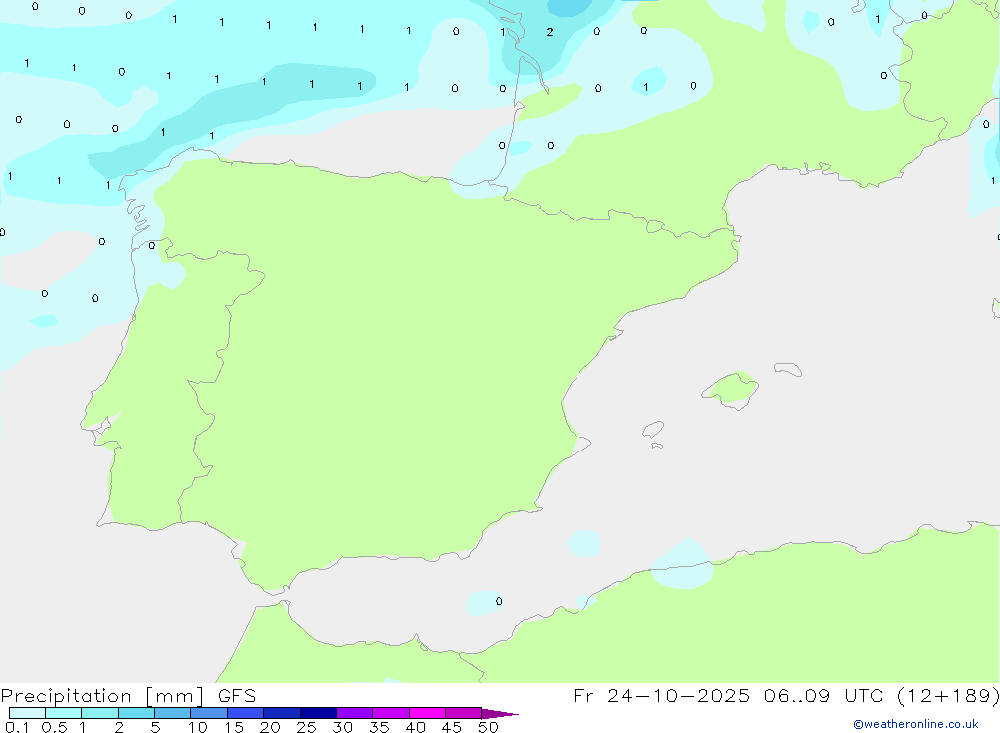The image size is (1000, 733).
Task: Click the 20–25 mm legend color swatch
Action: tap(282, 713)
